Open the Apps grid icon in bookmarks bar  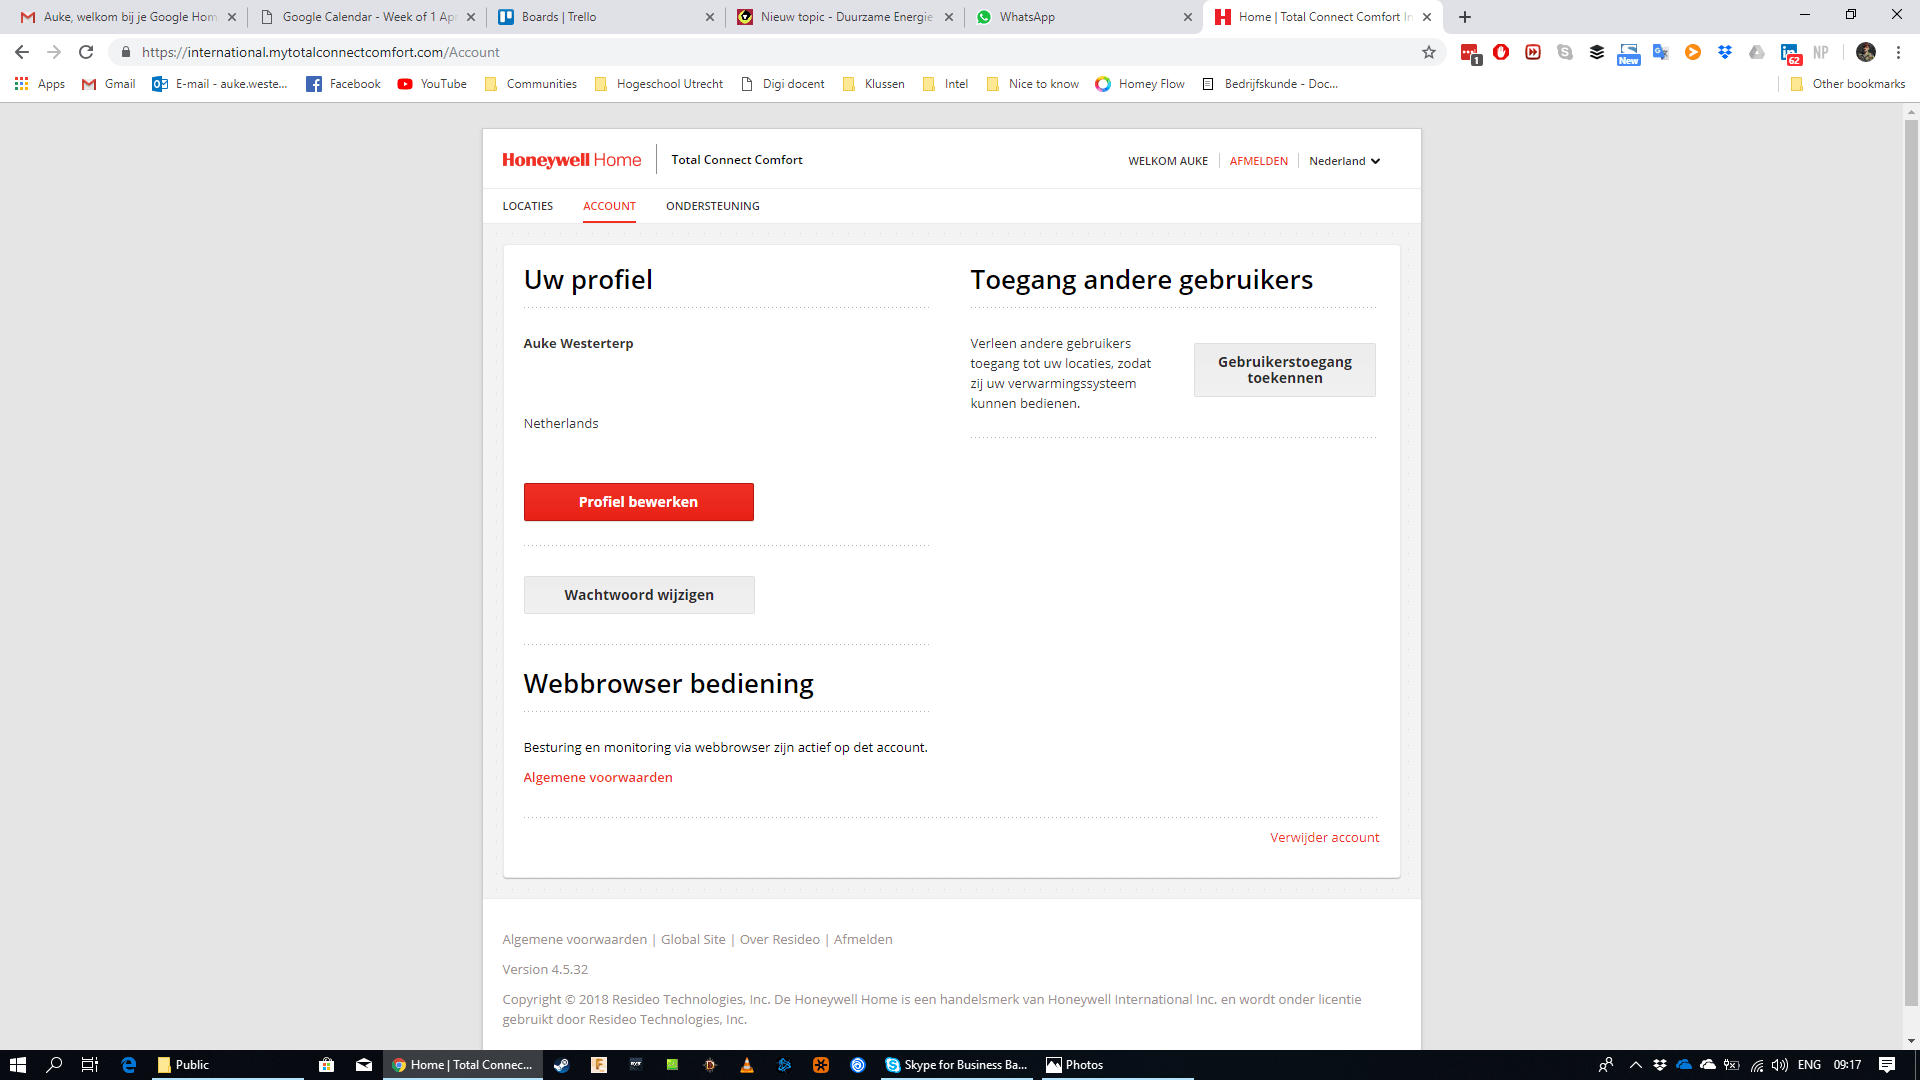(x=21, y=84)
